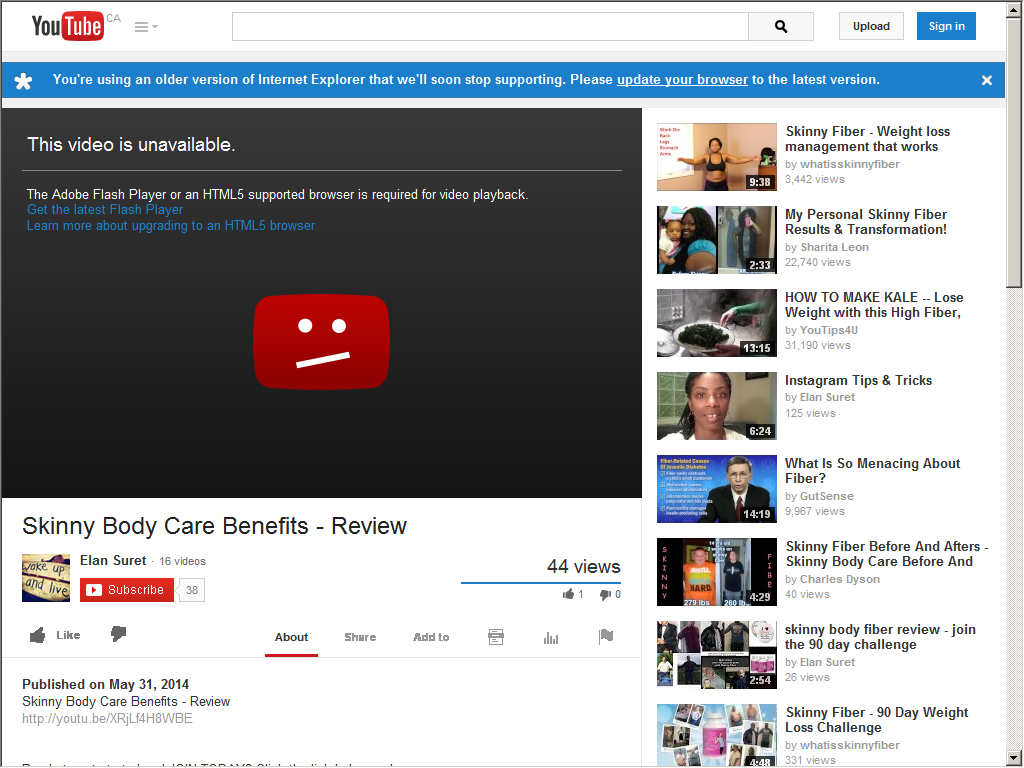The height and width of the screenshot is (768, 1024).
Task: Visit the Elan Suret channel name
Action: (x=113, y=560)
